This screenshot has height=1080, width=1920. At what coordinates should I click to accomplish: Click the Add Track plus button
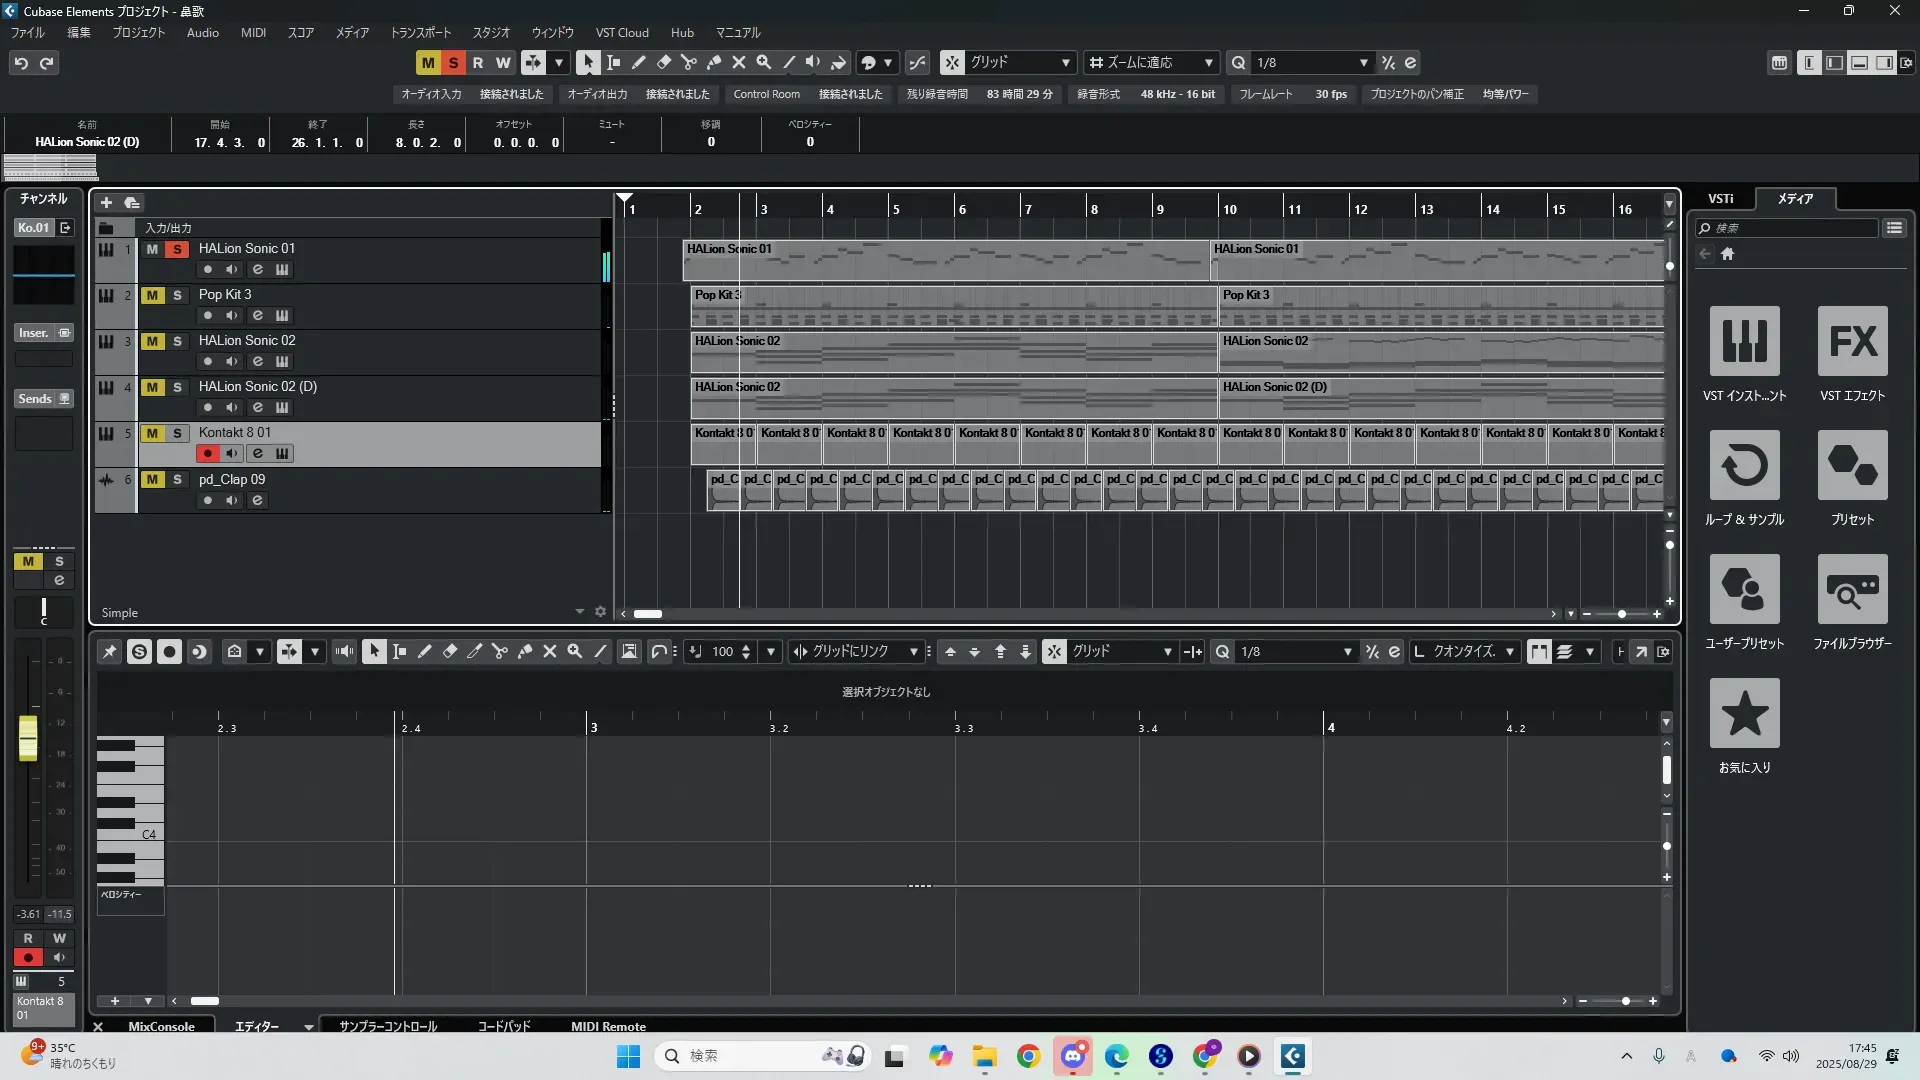[106, 202]
